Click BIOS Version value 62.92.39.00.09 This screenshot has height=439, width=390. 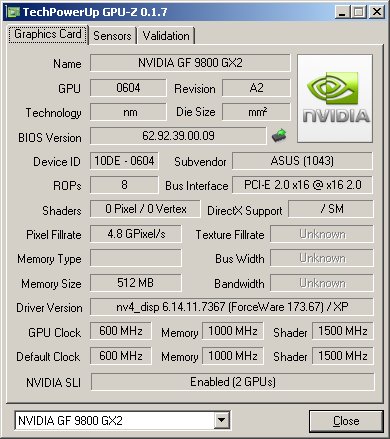[178, 136]
